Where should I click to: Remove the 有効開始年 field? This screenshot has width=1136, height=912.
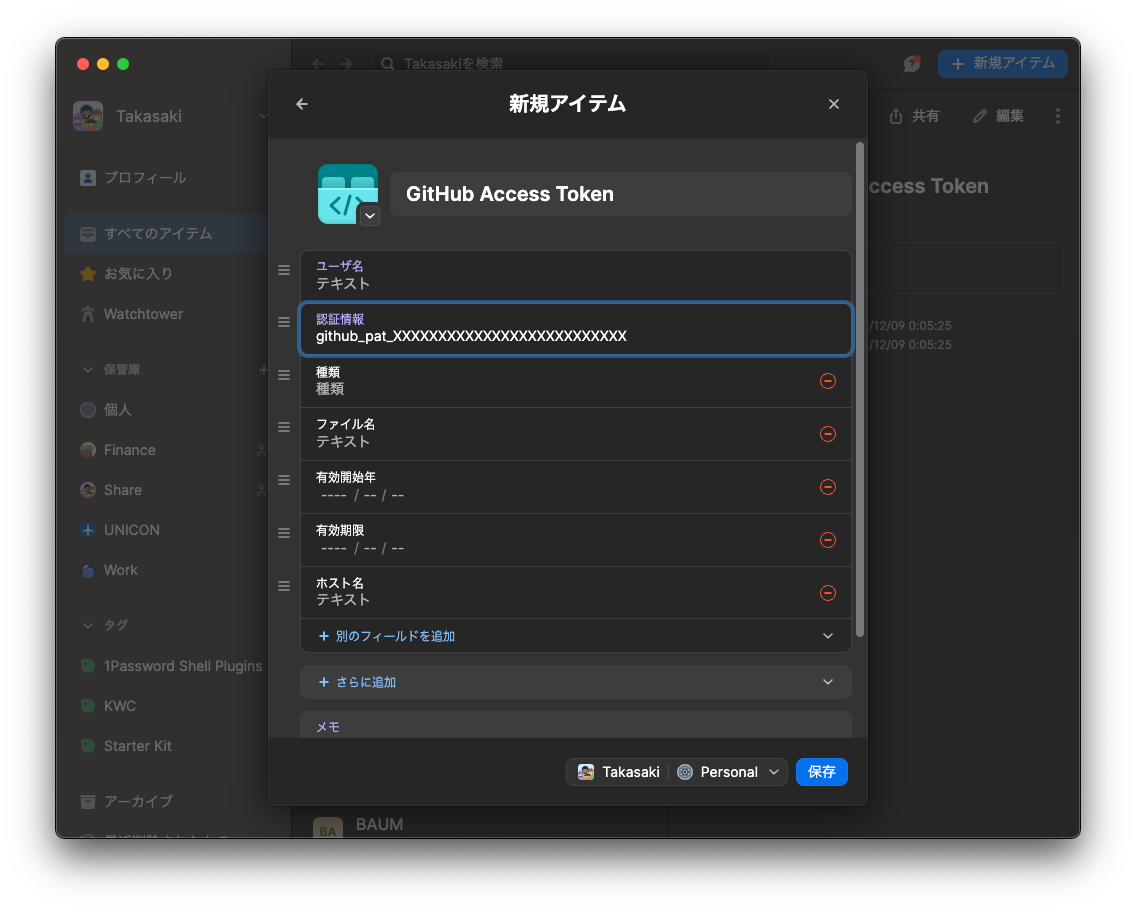[x=827, y=487]
